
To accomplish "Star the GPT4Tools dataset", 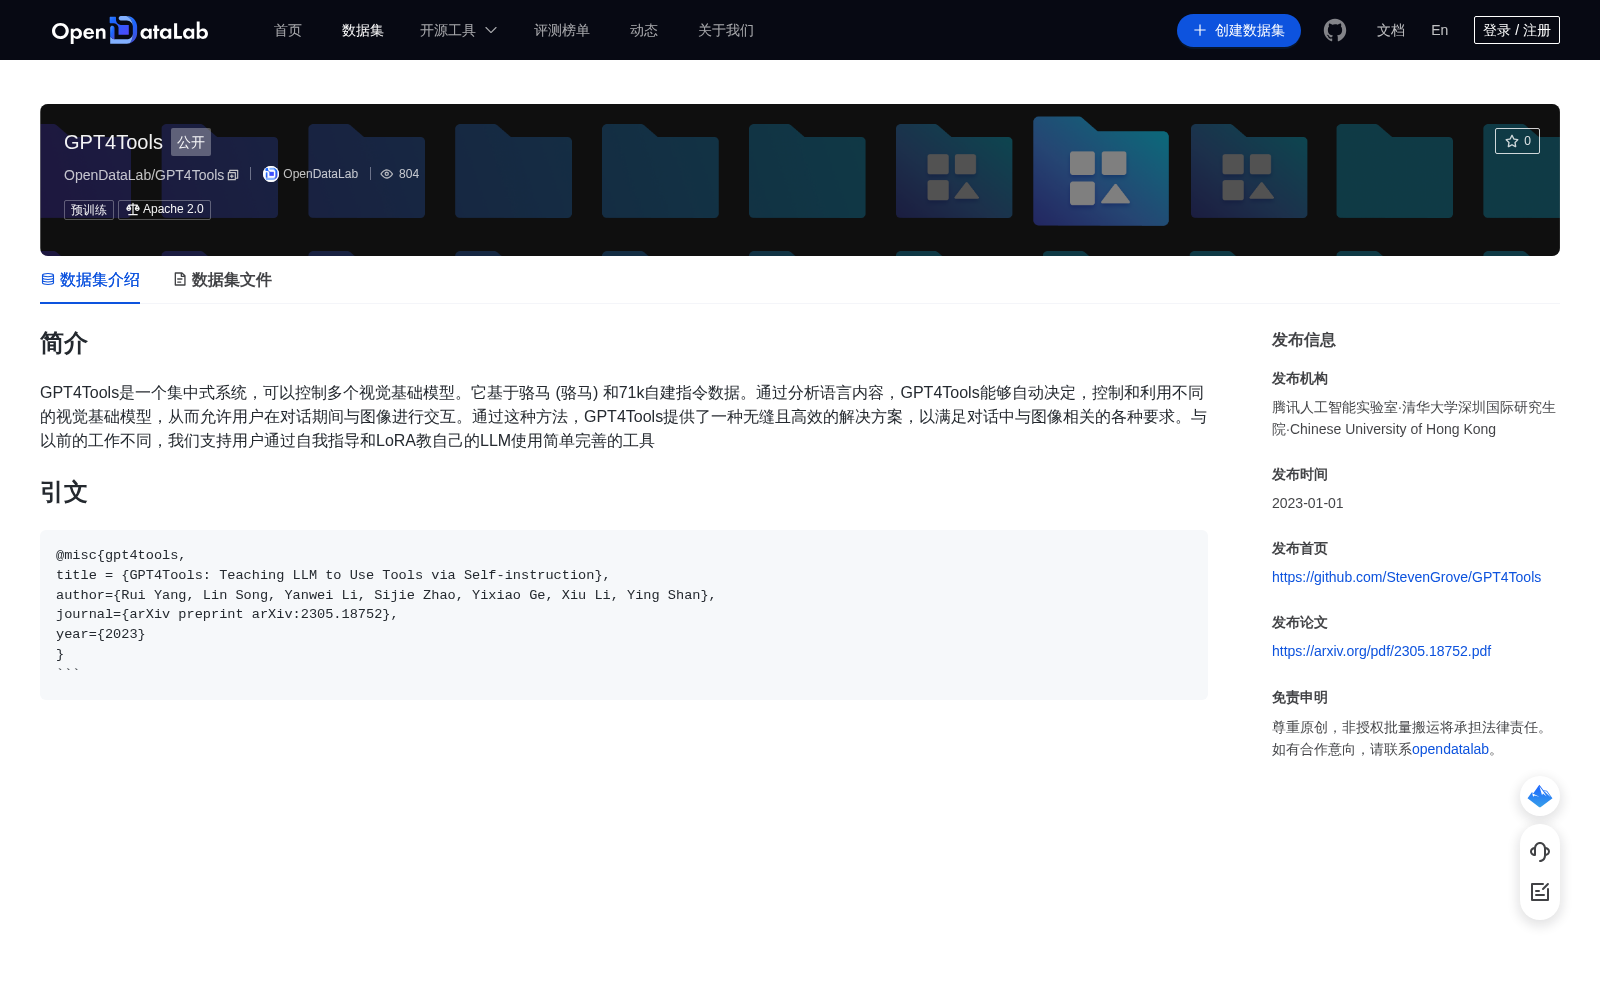I will 1517,141.
